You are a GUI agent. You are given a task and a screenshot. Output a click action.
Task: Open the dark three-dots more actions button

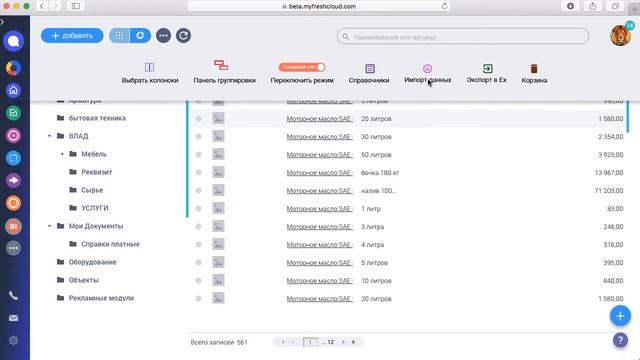163,36
